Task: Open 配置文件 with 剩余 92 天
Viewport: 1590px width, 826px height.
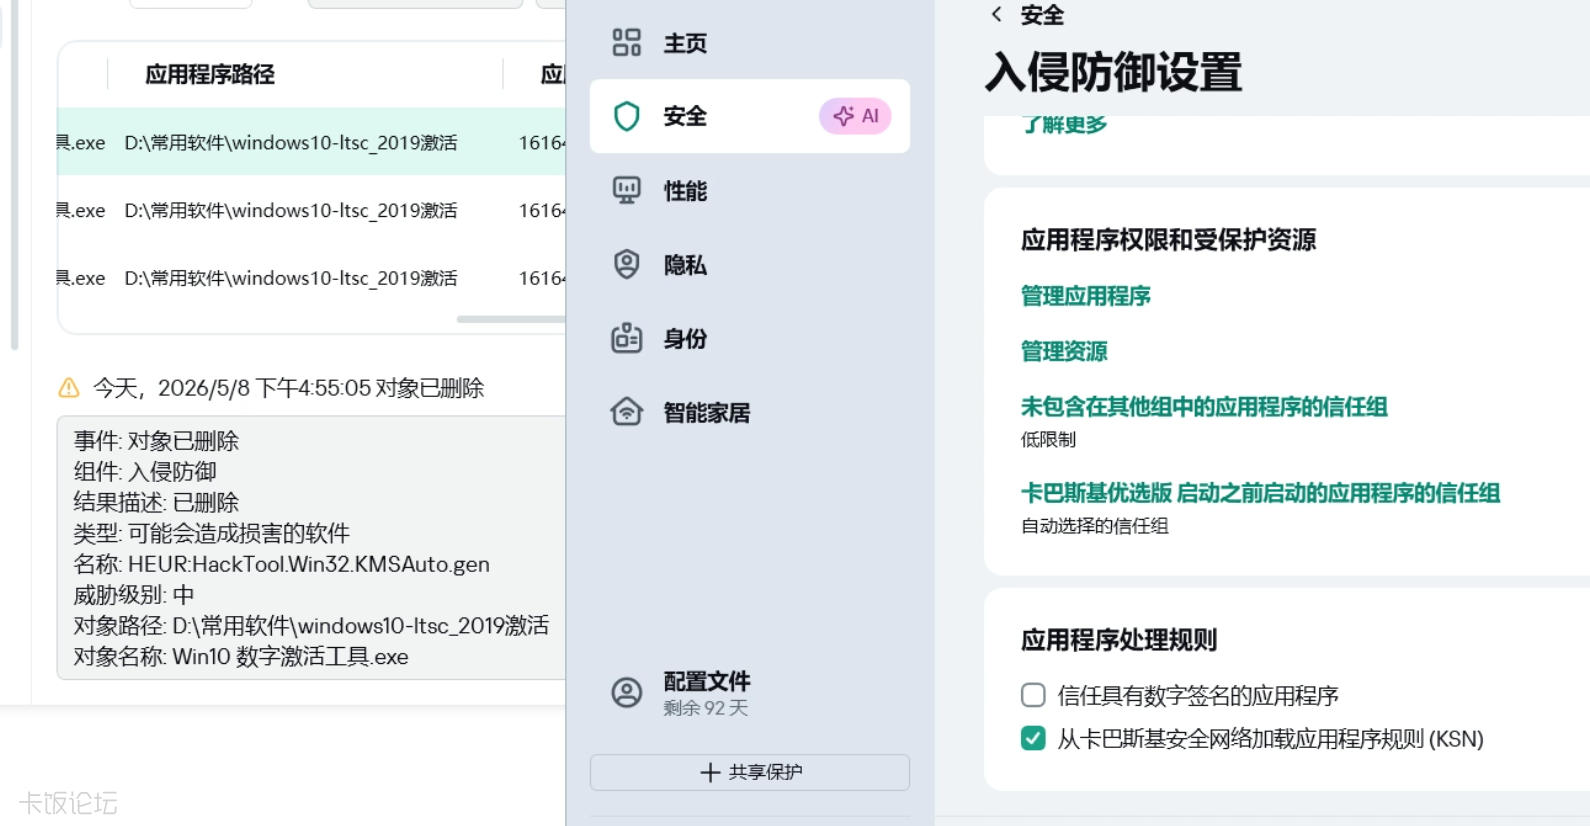Action: [x=750, y=692]
